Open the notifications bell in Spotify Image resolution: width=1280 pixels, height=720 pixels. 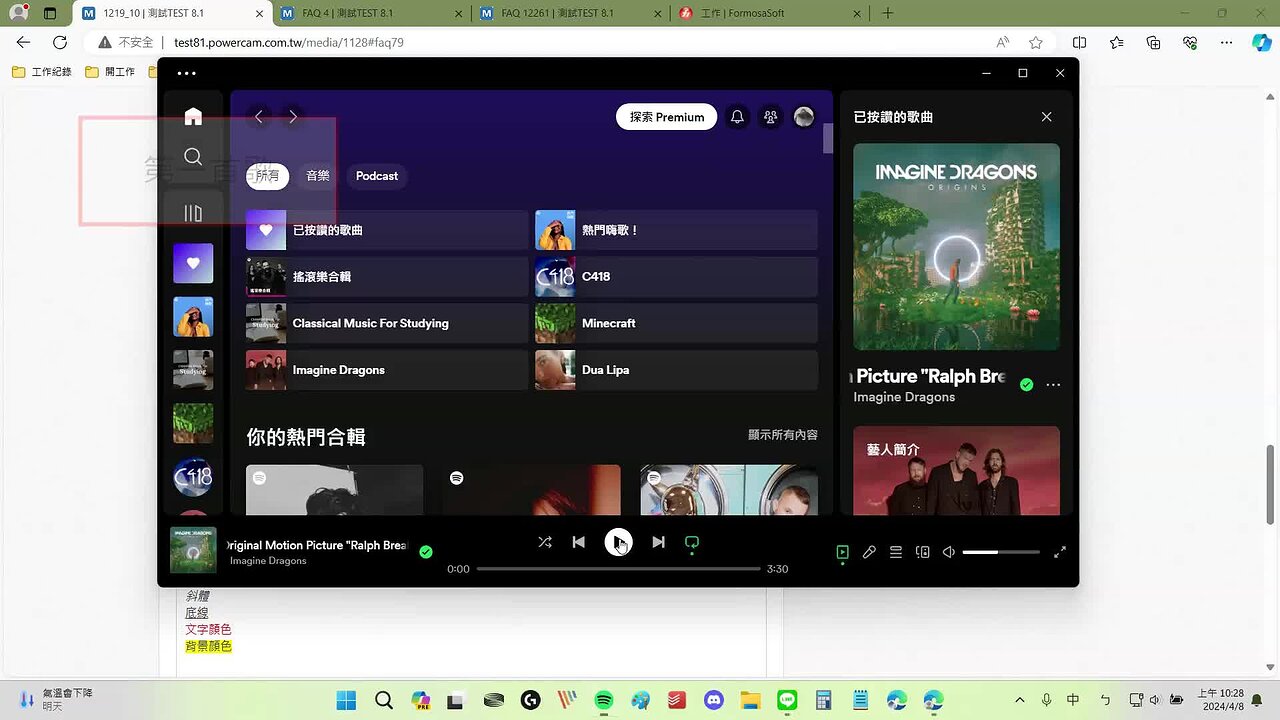[737, 117]
